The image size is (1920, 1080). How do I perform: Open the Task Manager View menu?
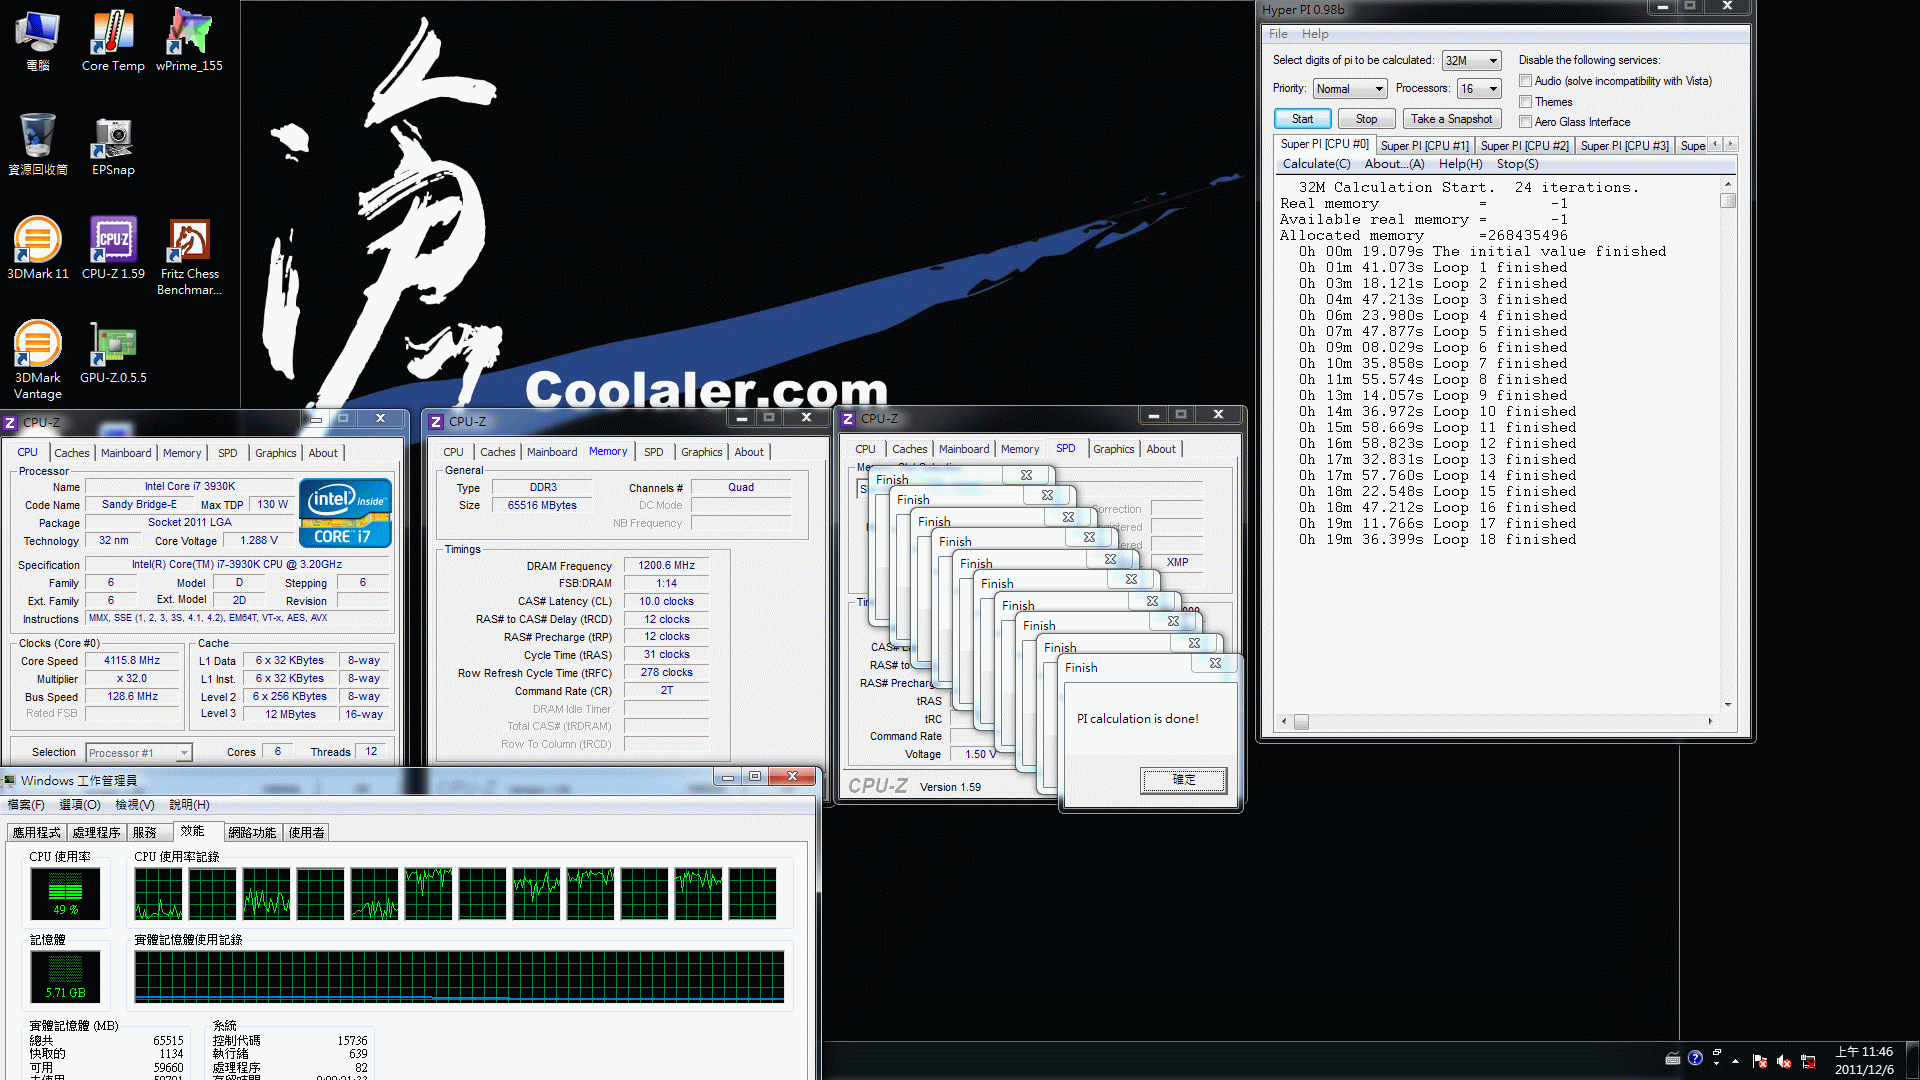click(x=135, y=805)
